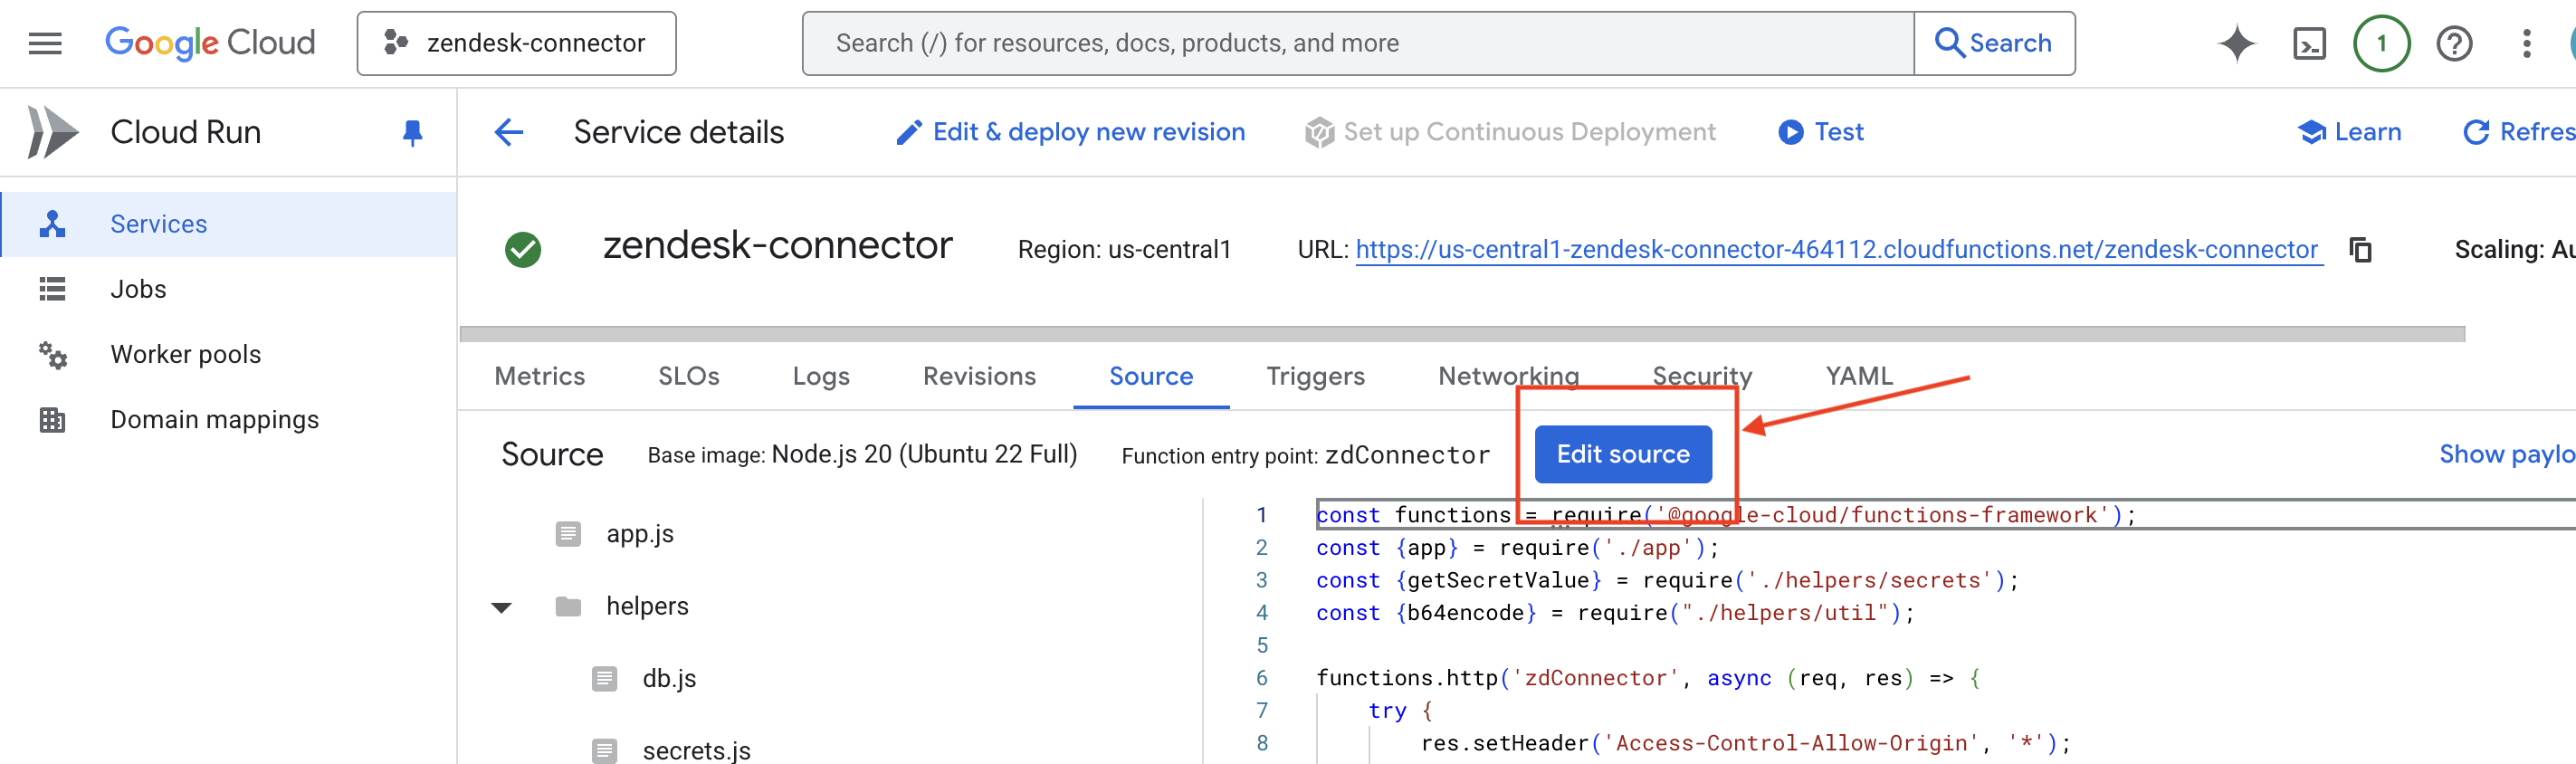The image size is (2576, 764).
Task: Collapse the helpers folder
Action: [502, 607]
